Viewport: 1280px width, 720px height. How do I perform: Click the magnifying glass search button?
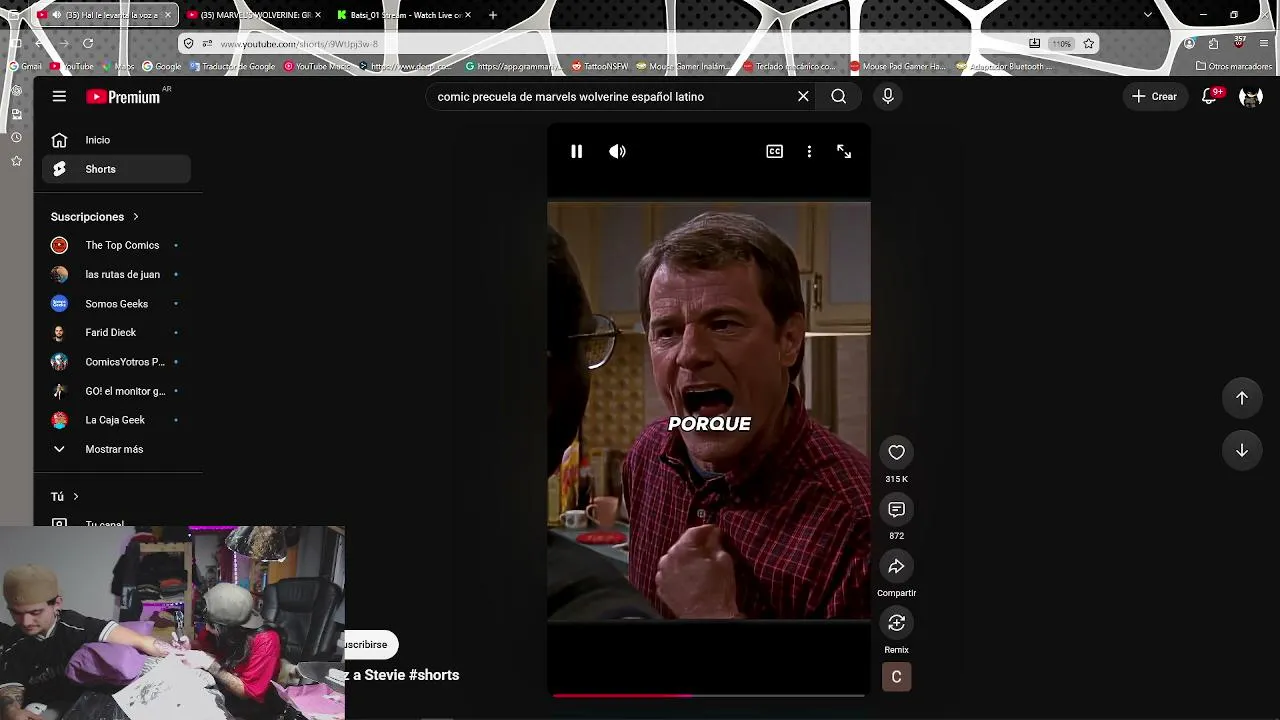coord(839,96)
